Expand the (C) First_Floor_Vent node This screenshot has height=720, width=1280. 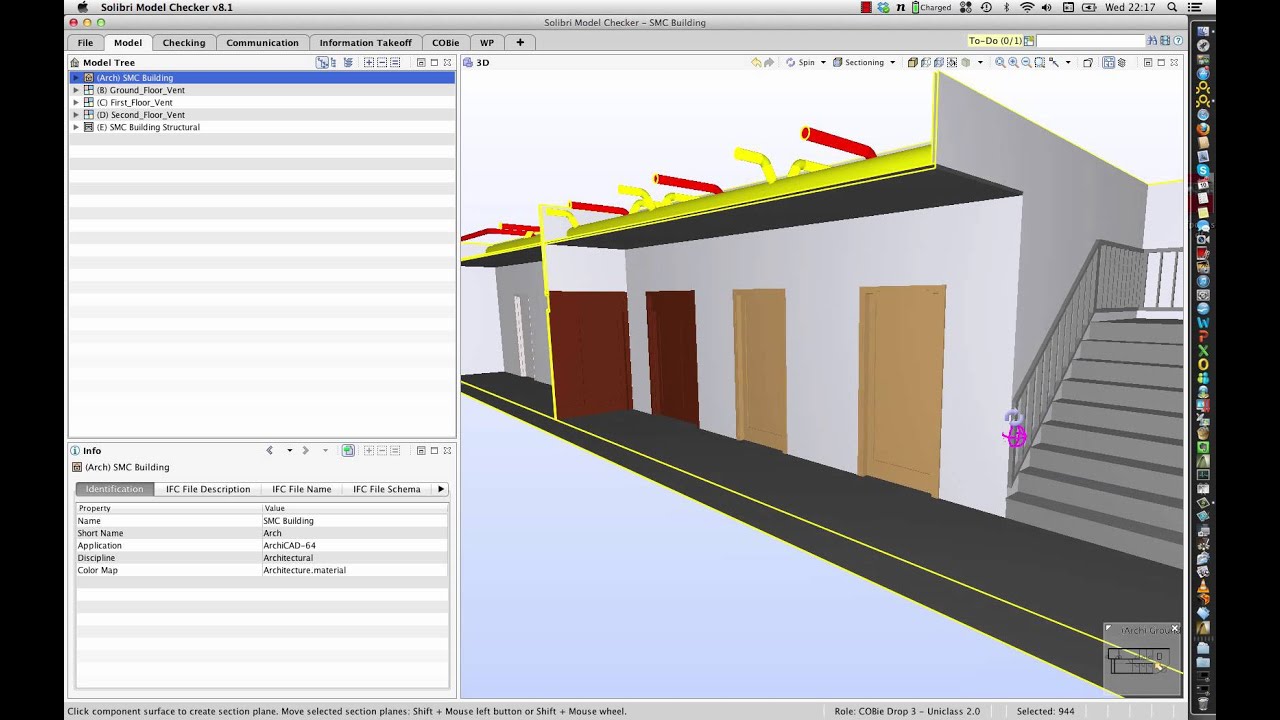(x=76, y=102)
